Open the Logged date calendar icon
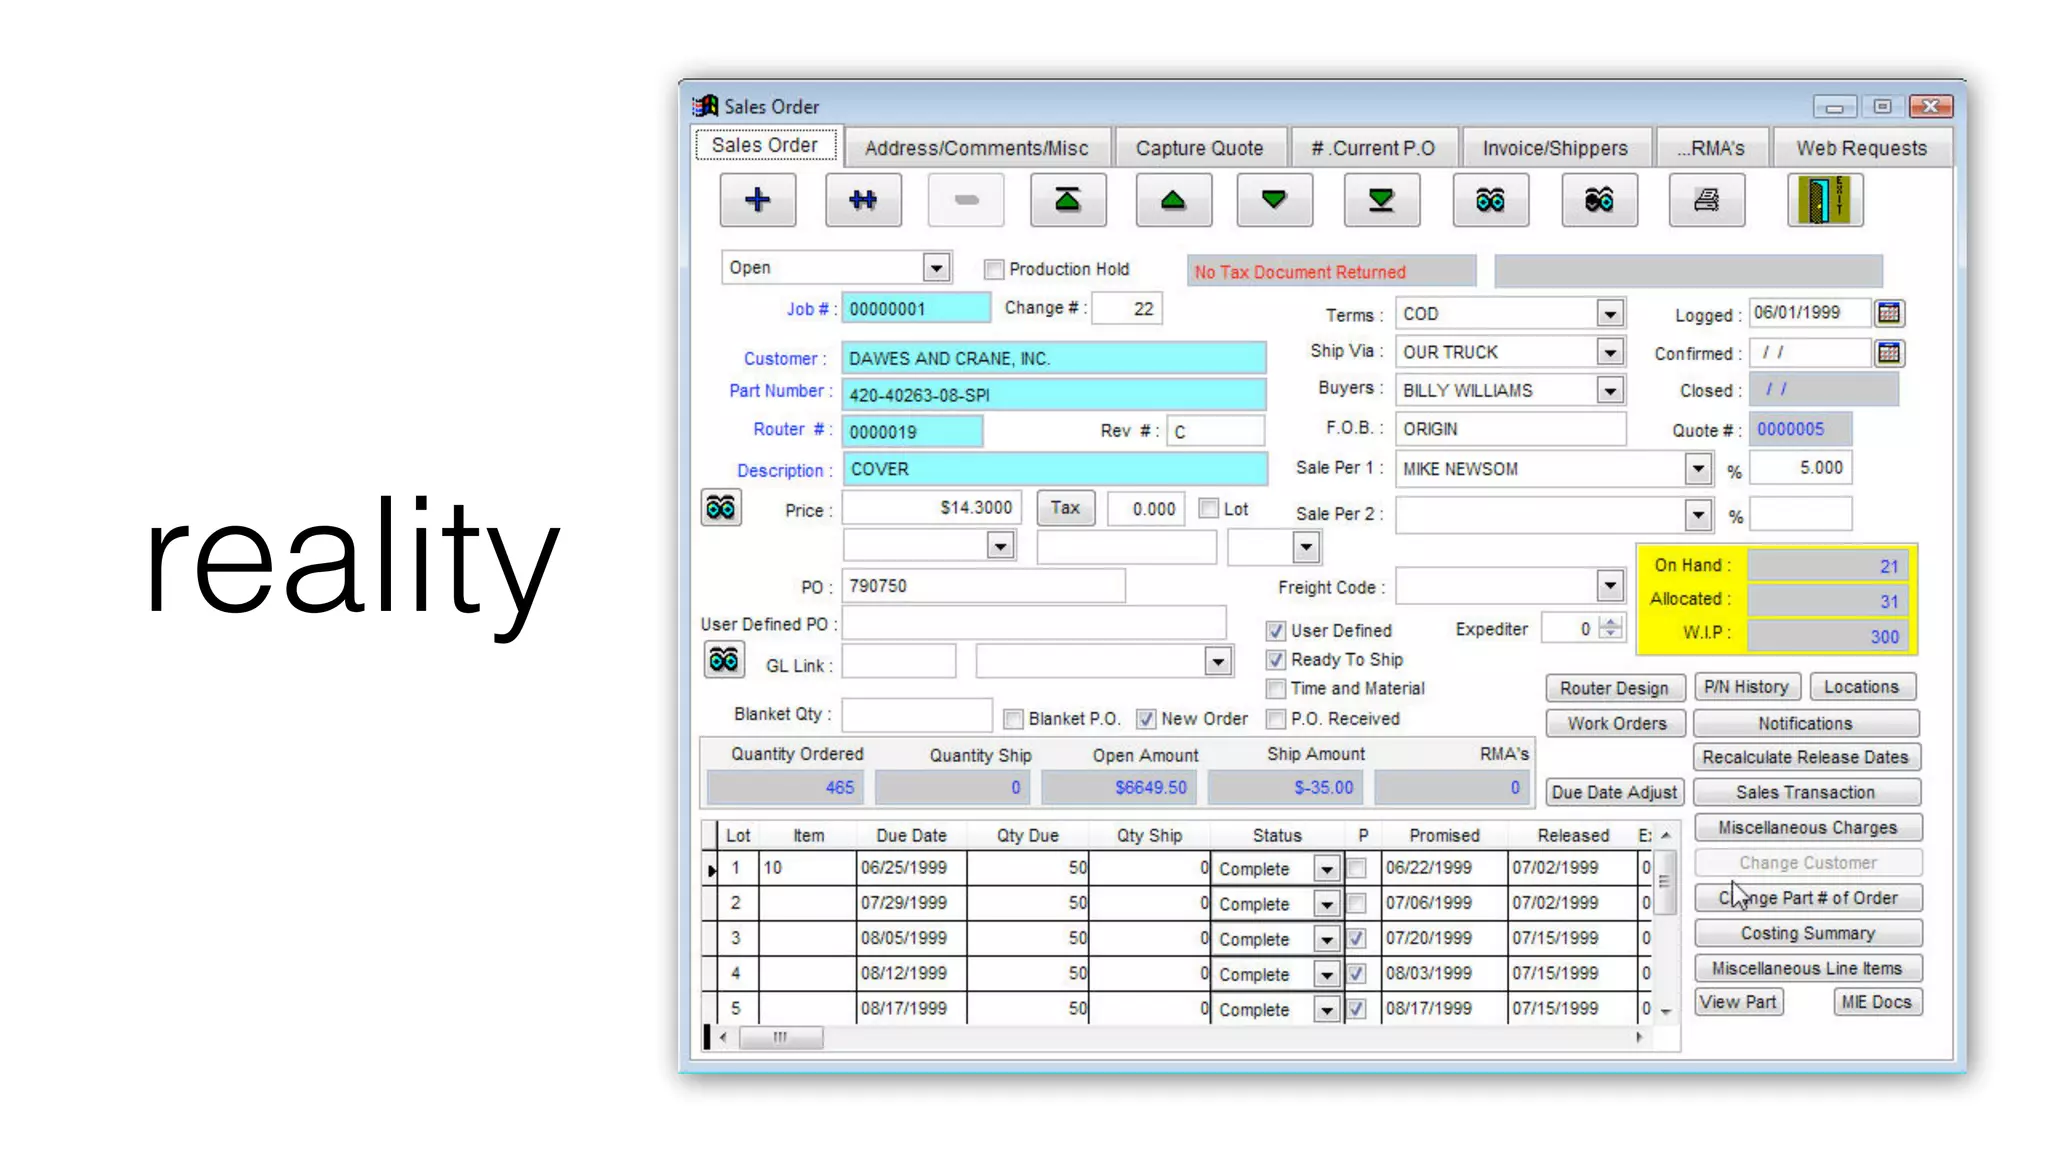 [x=1888, y=313]
